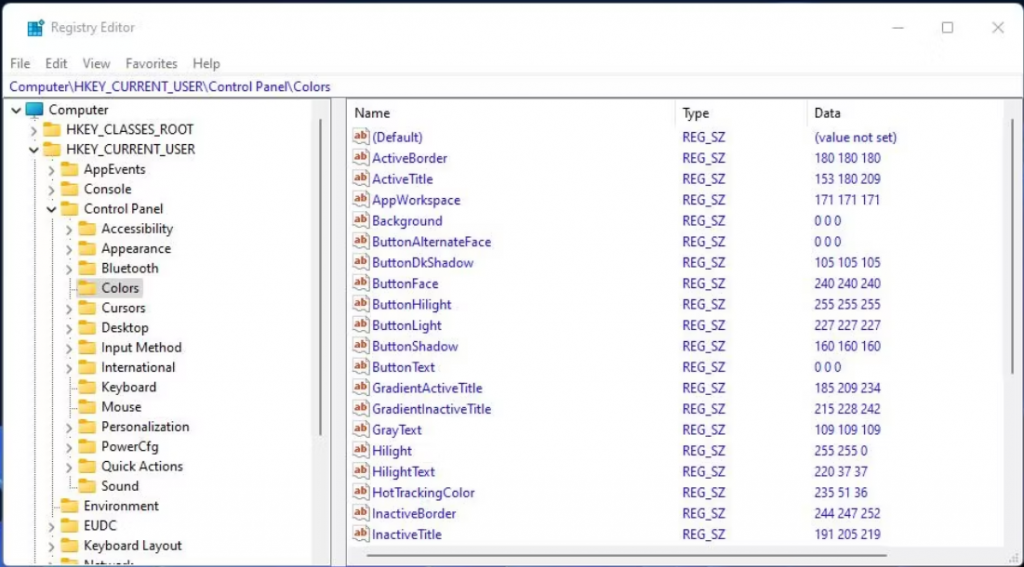This screenshot has height=567, width=1024.
Task: Click the string icon beside Background
Action: point(360,220)
